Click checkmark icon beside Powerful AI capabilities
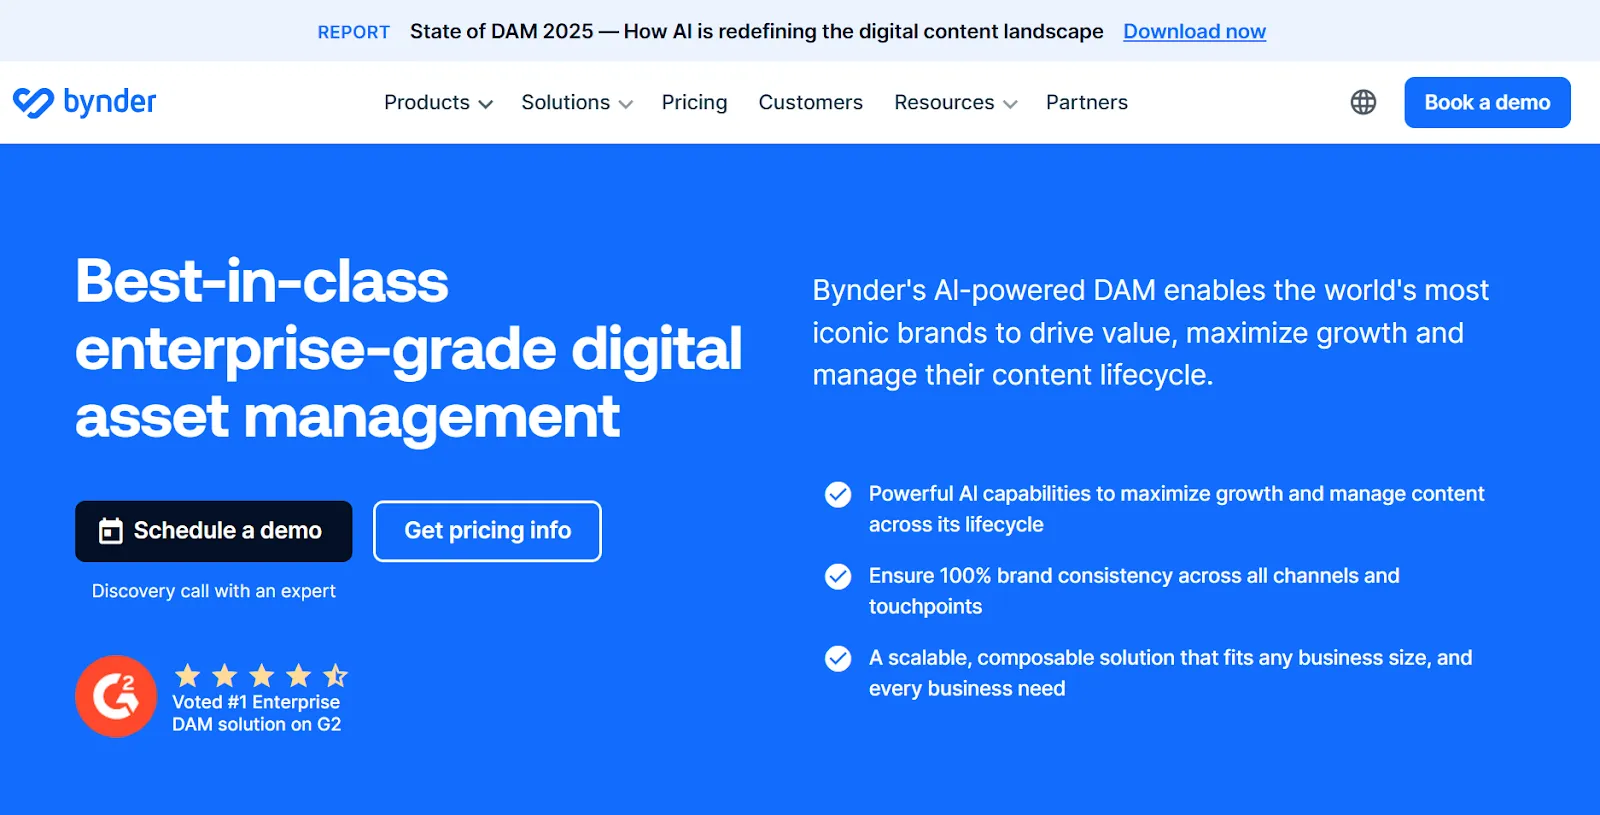 838,494
